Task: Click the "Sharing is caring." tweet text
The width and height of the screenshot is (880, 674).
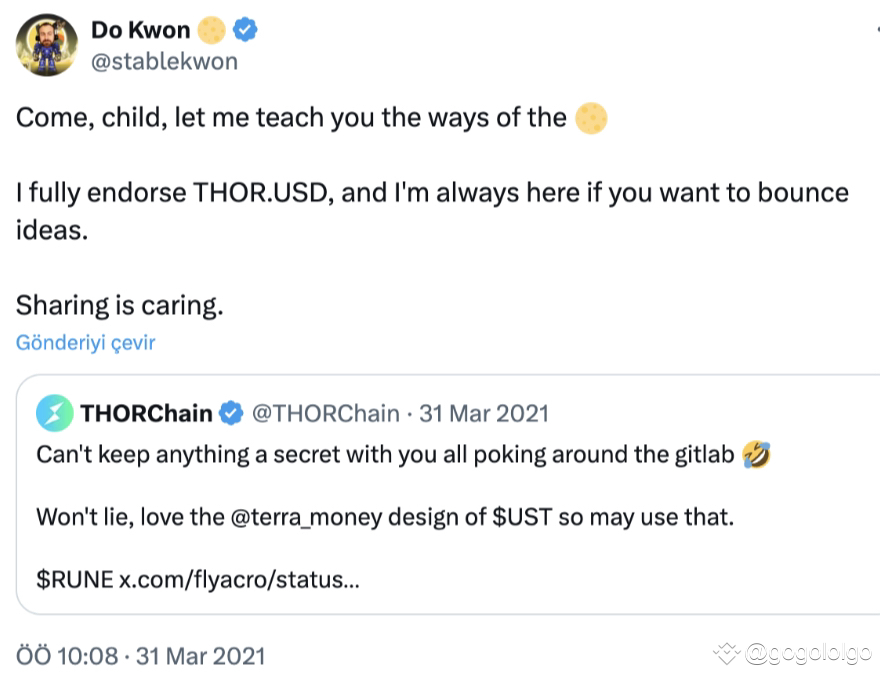Action: (119, 306)
